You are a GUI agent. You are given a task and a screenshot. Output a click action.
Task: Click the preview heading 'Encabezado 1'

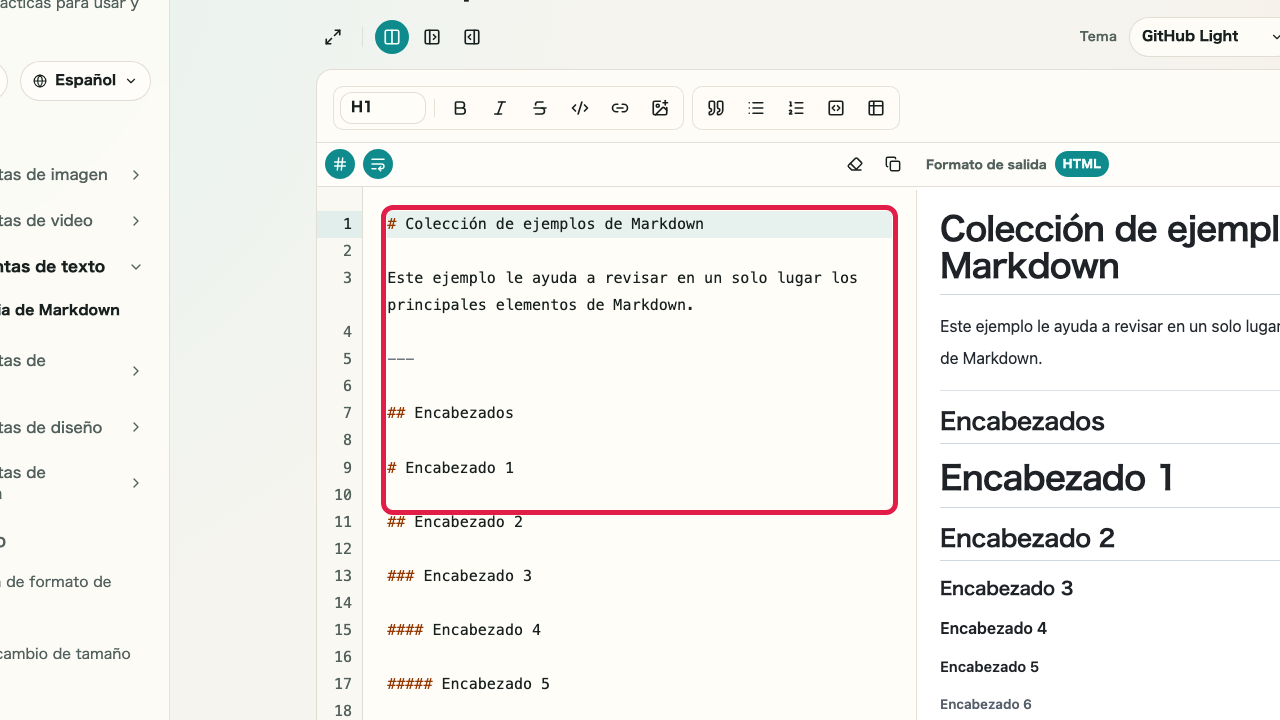[1056, 478]
